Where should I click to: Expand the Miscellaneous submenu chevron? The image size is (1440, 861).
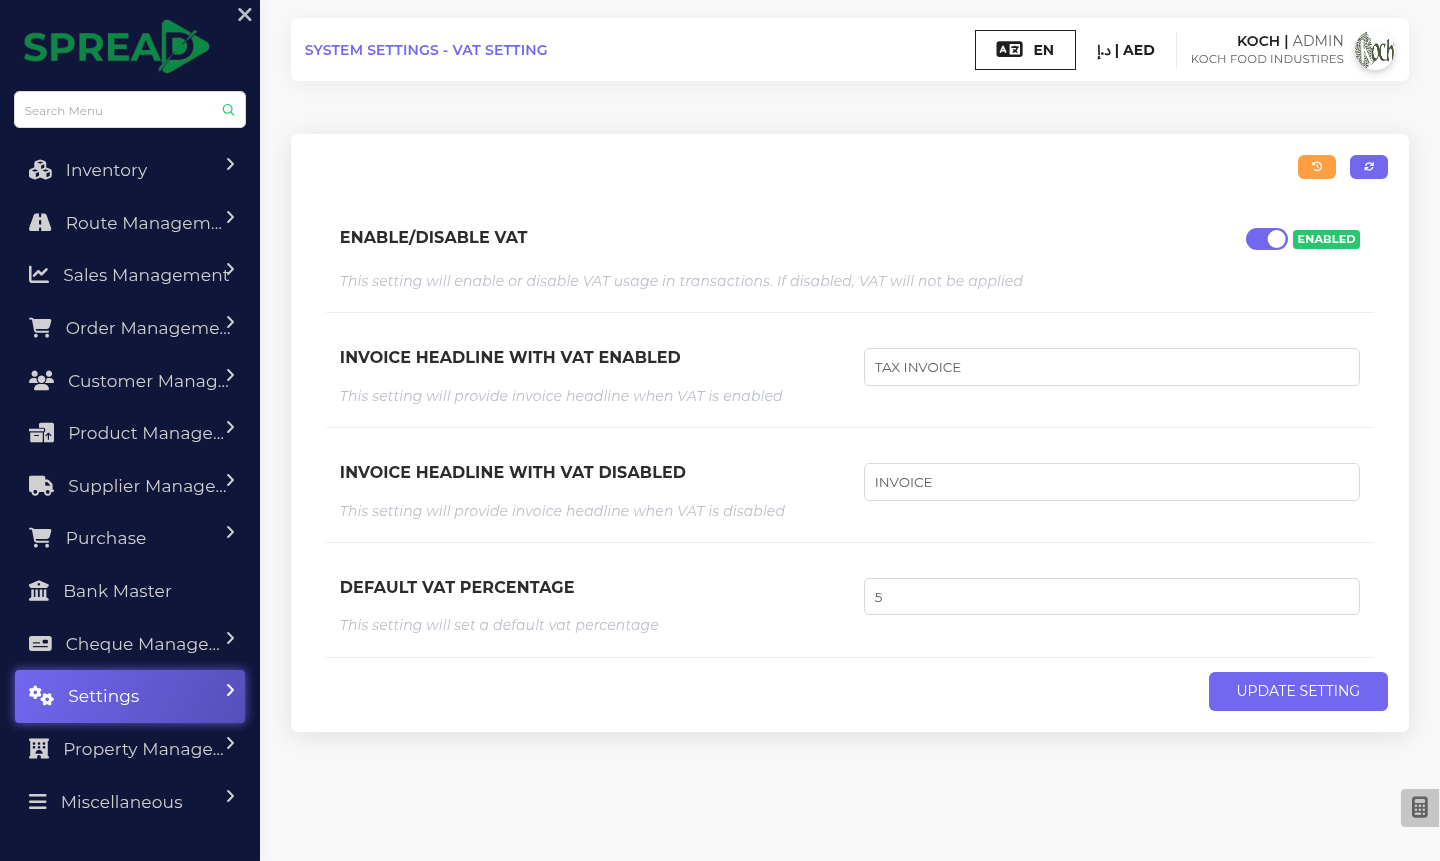(x=230, y=796)
